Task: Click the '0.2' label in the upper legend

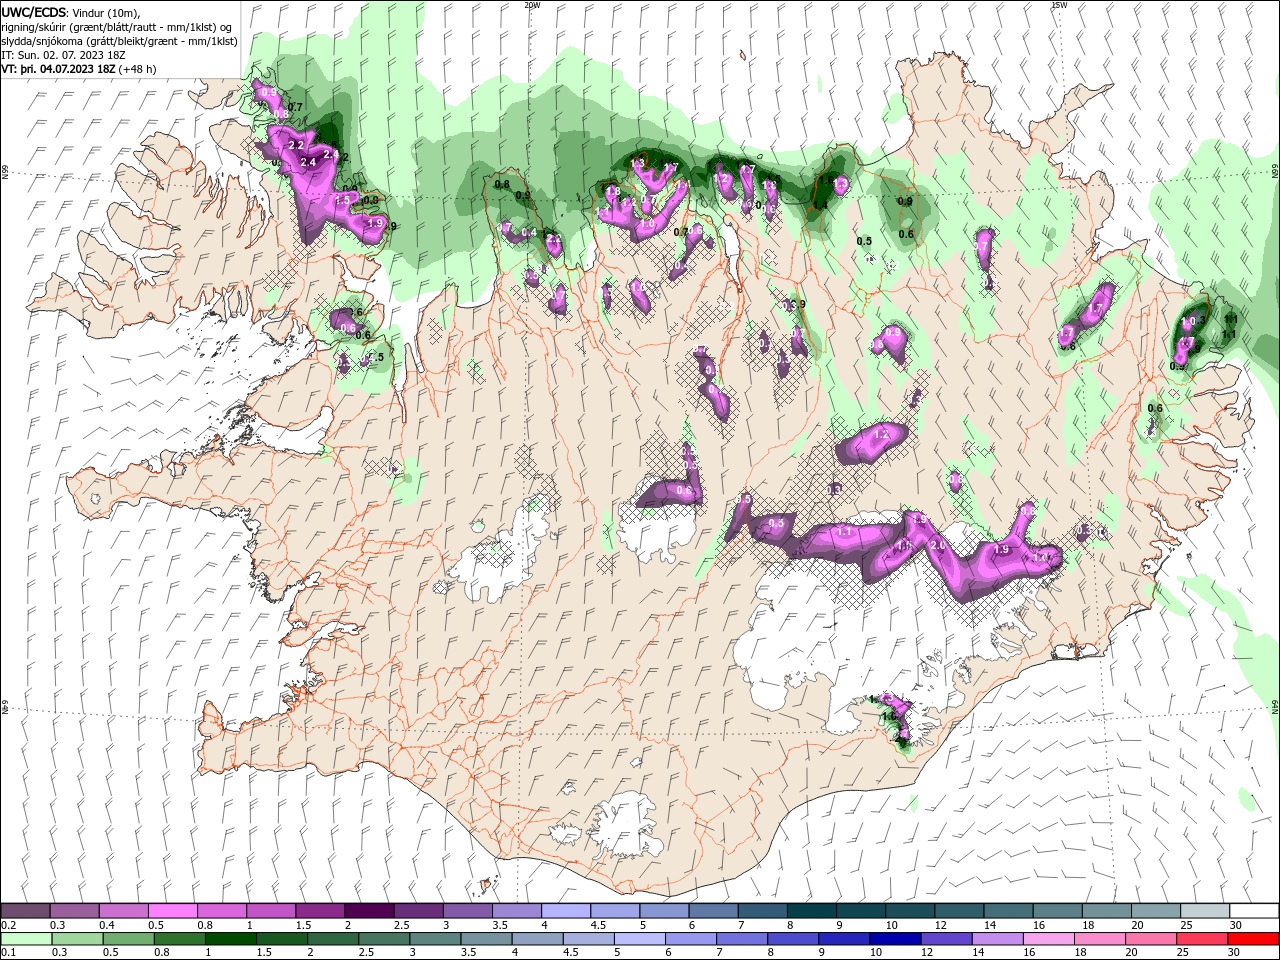Action: (9, 925)
